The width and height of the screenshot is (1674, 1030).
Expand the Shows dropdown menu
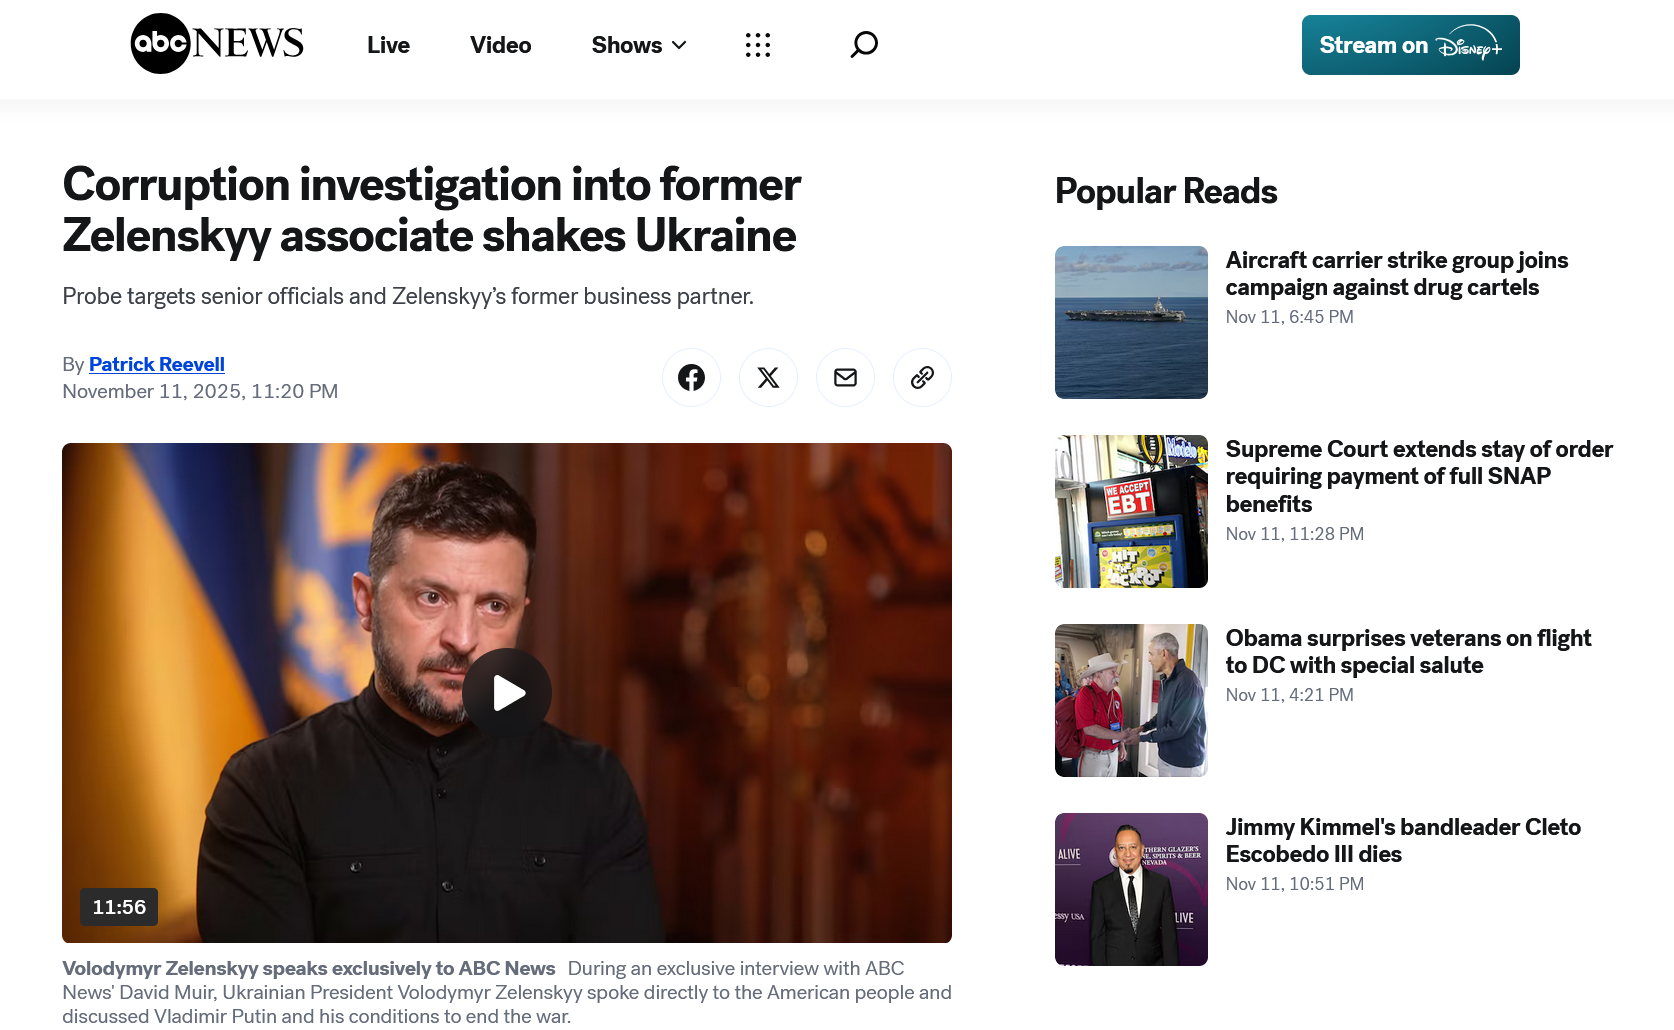(x=638, y=45)
